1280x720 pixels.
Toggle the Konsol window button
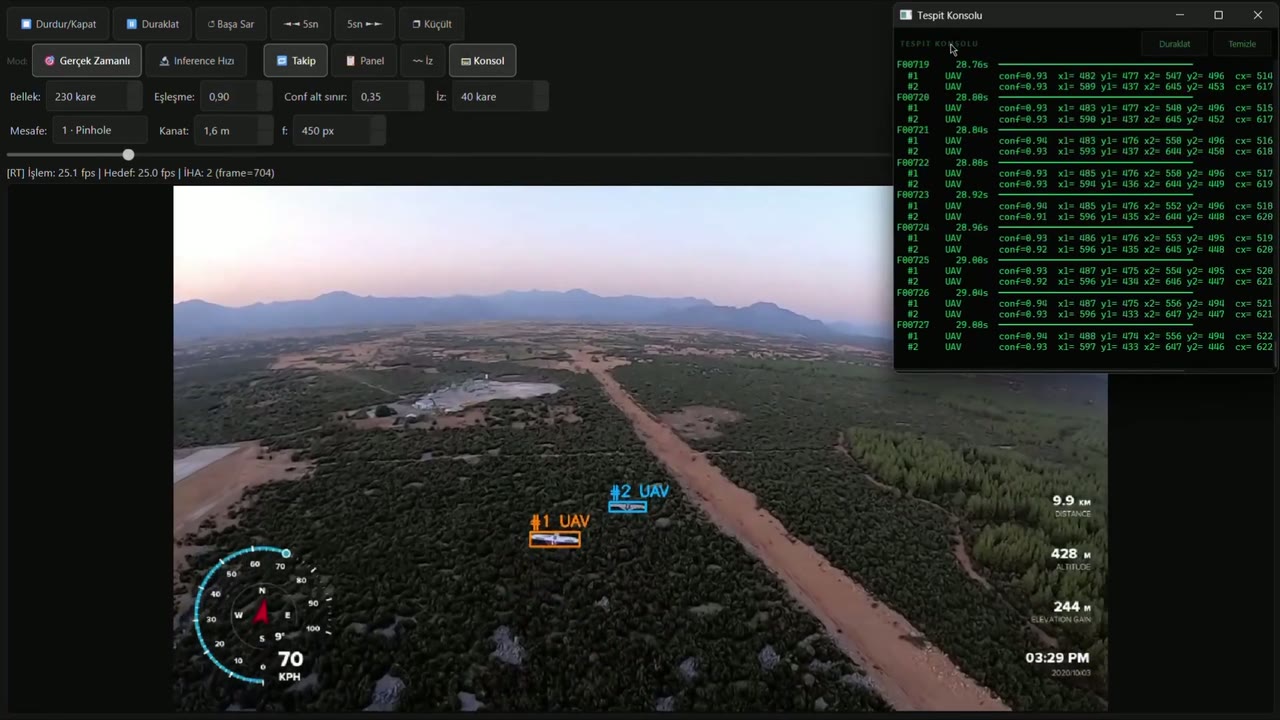click(x=482, y=61)
